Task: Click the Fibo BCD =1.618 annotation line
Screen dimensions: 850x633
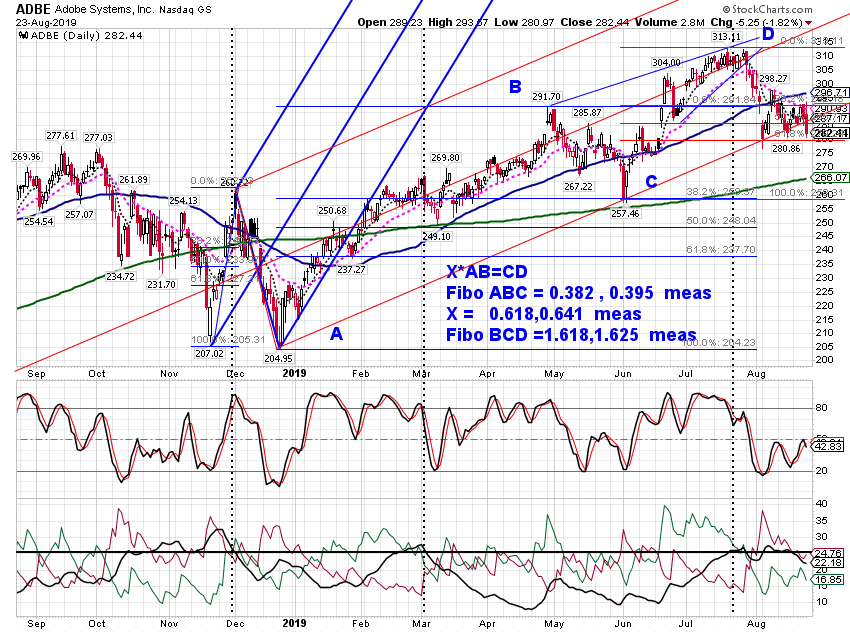Action: coord(571,335)
